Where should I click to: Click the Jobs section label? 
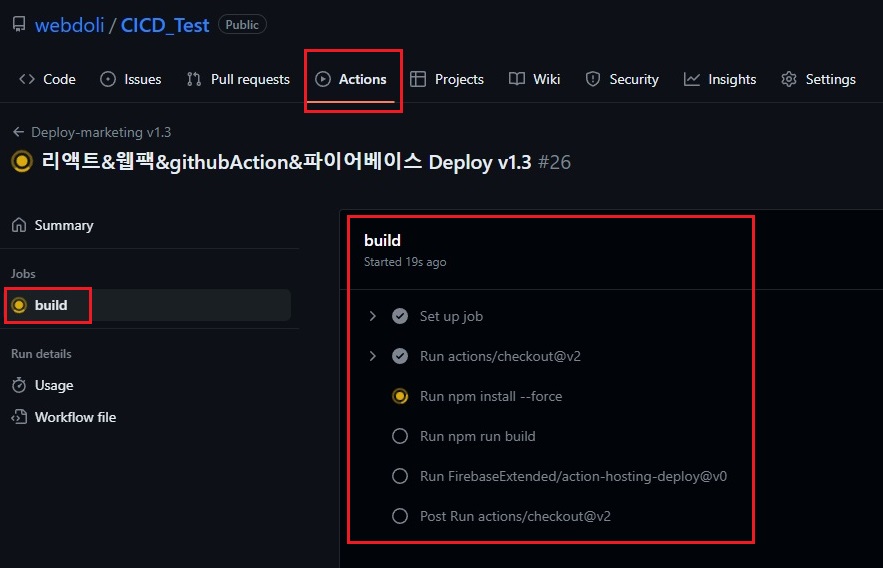[x=23, y=274]
